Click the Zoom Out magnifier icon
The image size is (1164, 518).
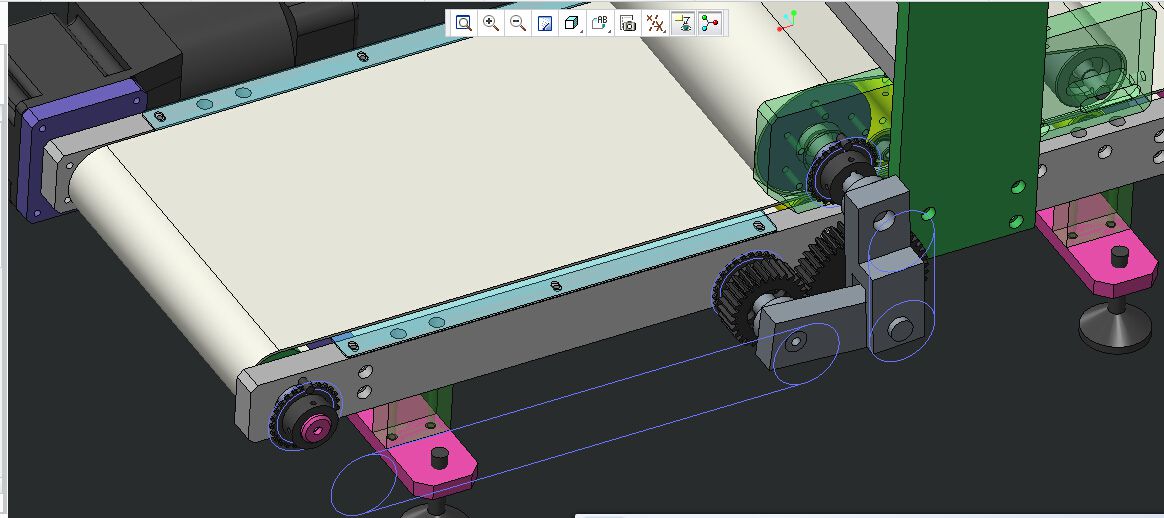pos(517,23)
